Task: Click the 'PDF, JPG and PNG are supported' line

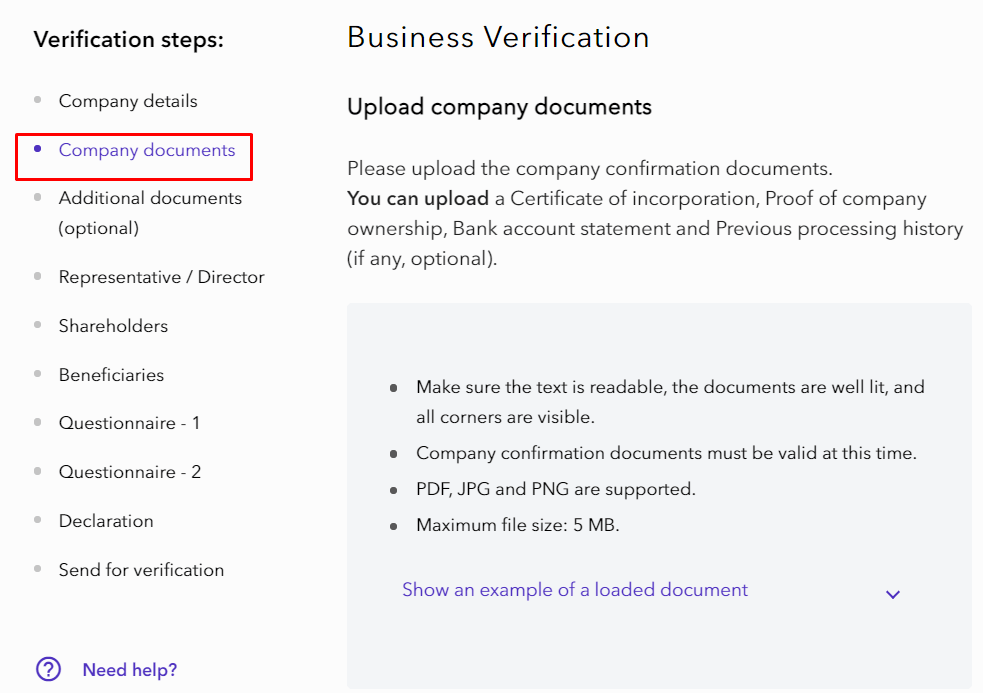Action: [555, 489]
